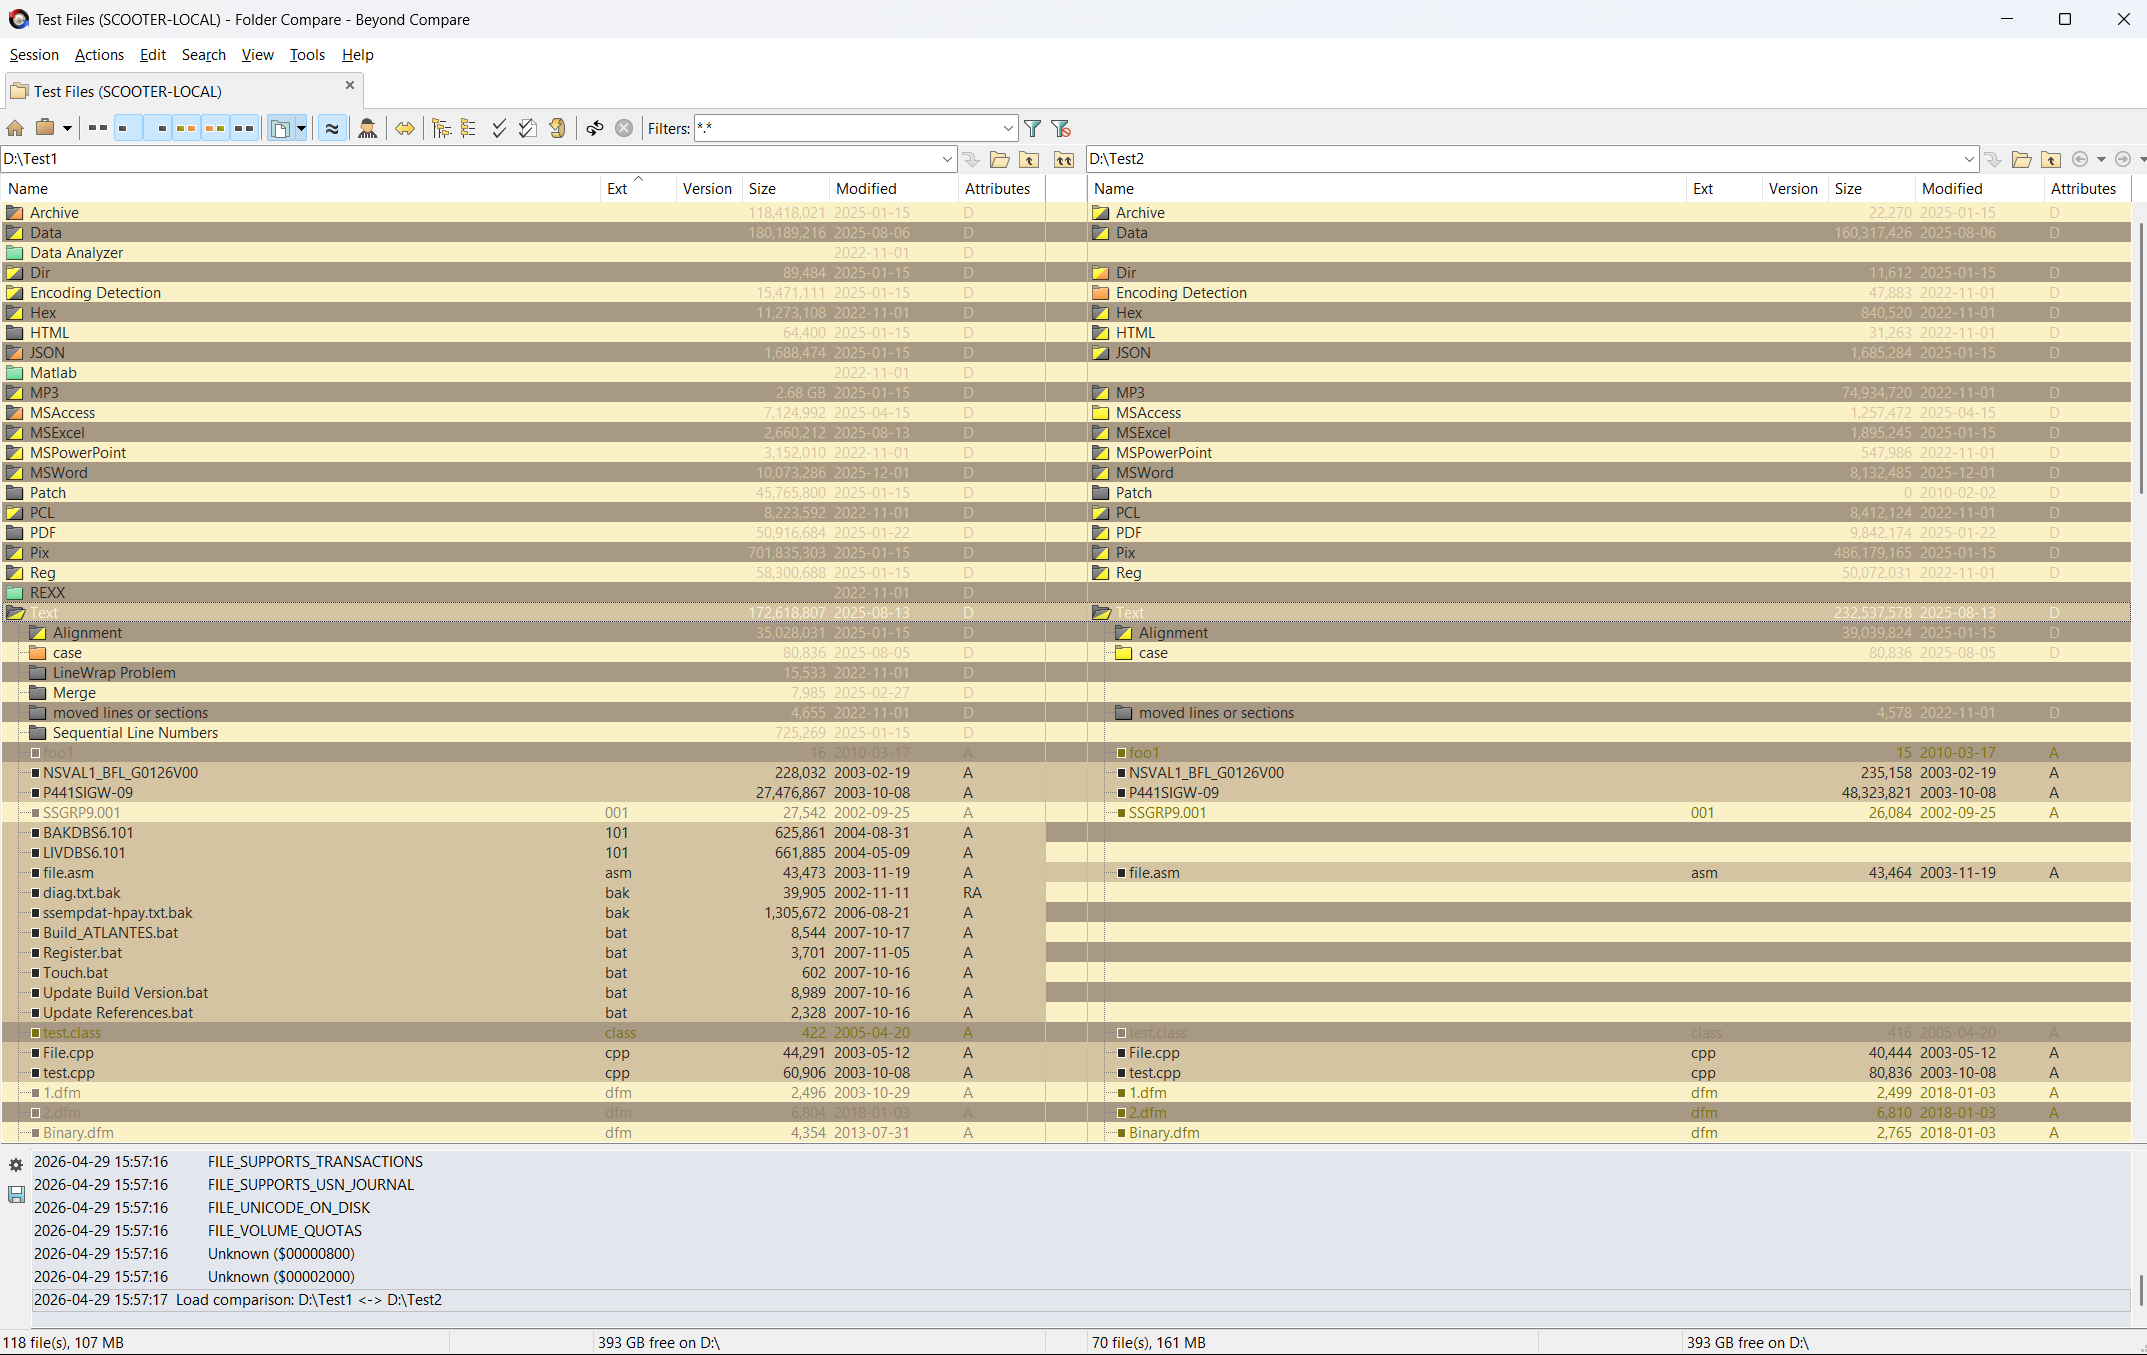
Task: Open the Rules referee icon
Action: click(368, 128)
